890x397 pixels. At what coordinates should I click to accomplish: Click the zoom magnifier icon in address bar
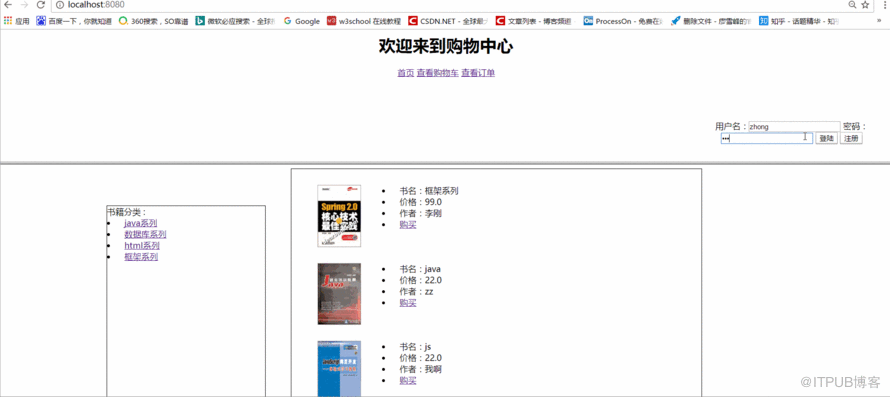(852, 5)
